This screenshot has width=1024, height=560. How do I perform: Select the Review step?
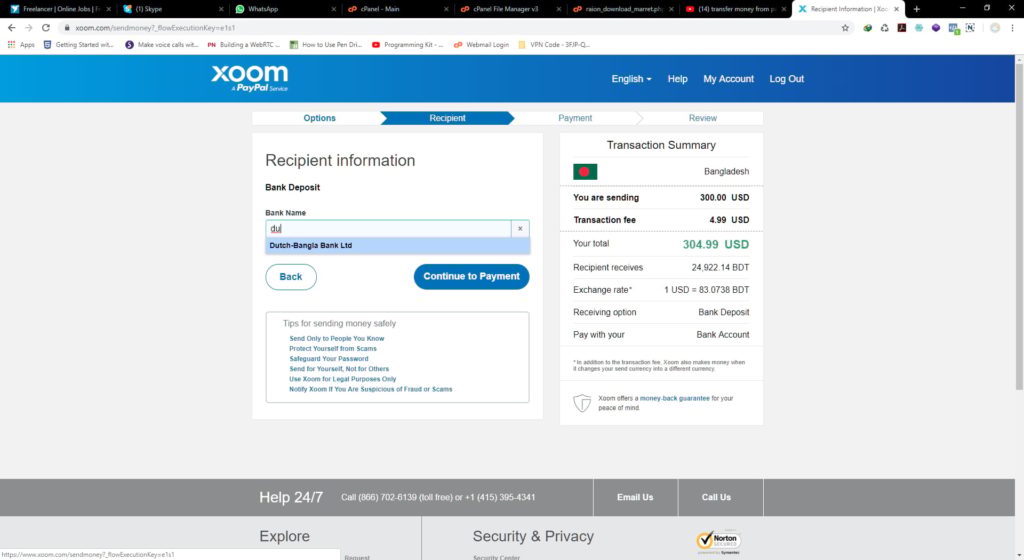[x=702, y=118]
